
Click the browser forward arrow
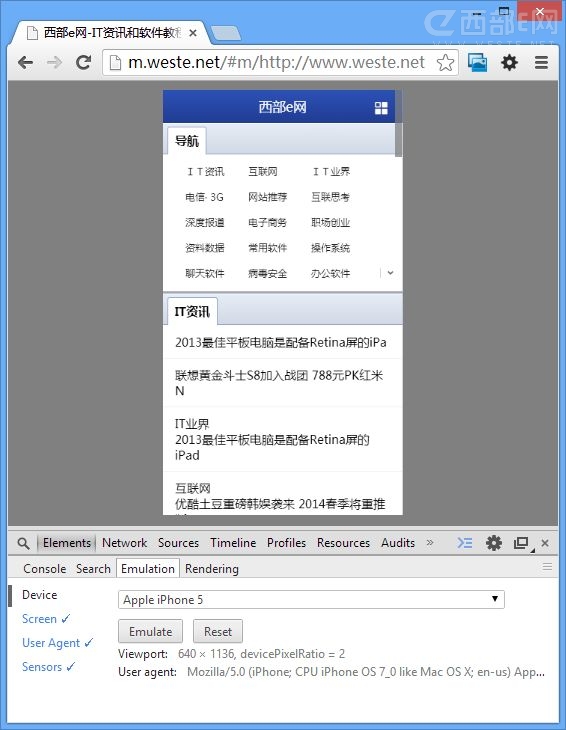[54, 62]
